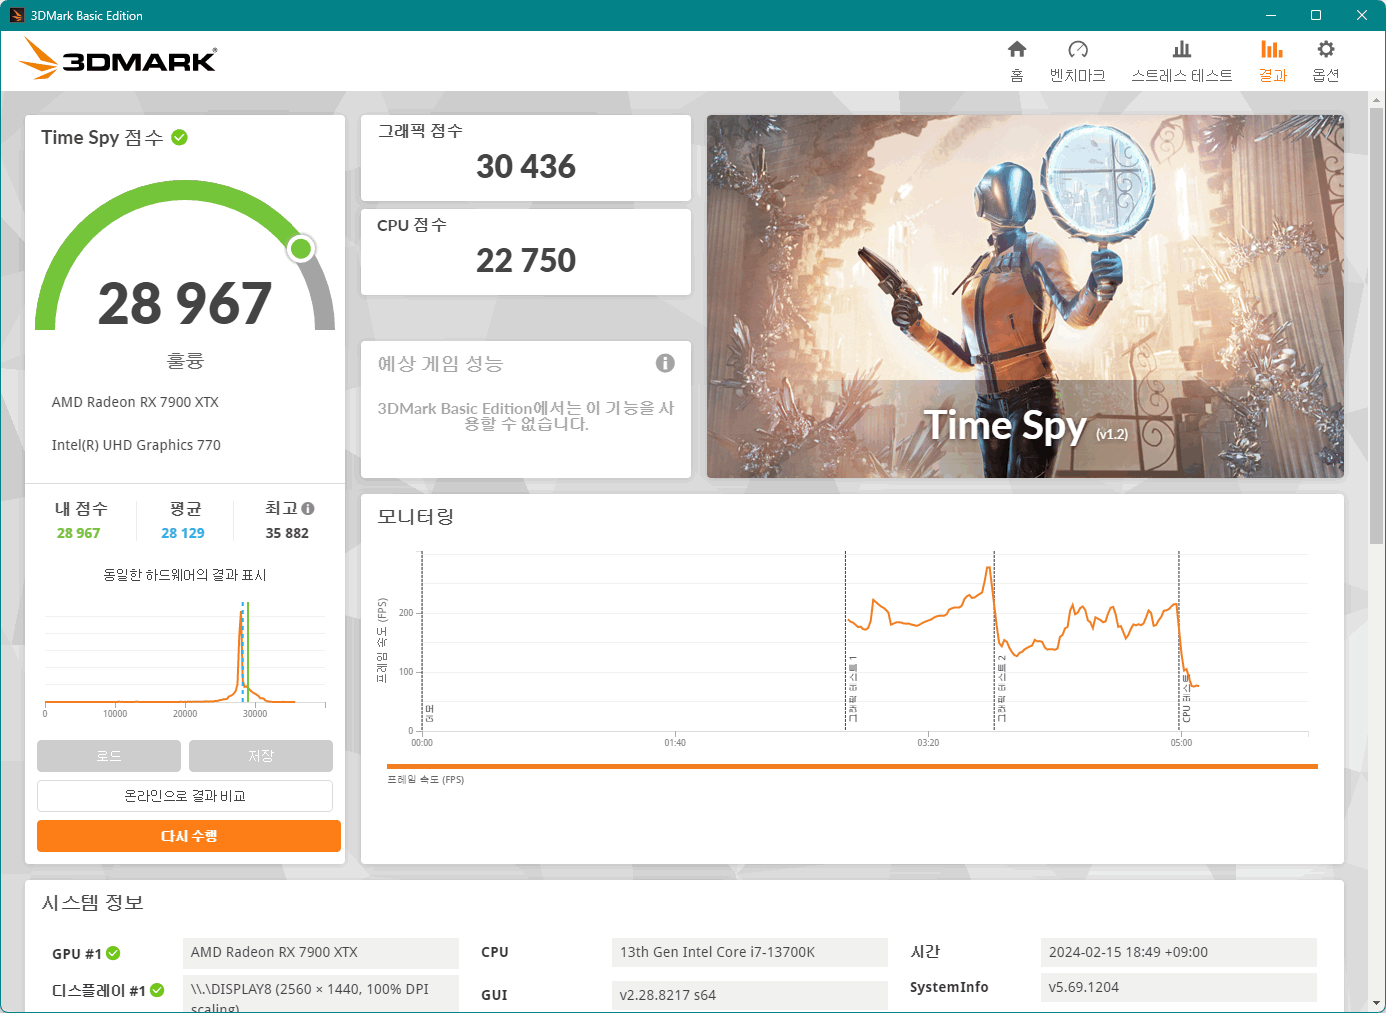Viewport: 1386px width, 1013px height.
Task: Click the 로드 (Load) button
Action: 109,756
